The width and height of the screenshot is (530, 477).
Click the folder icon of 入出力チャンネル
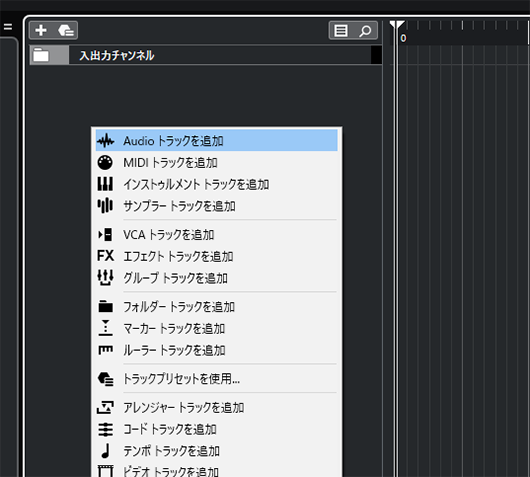(41, 55)
